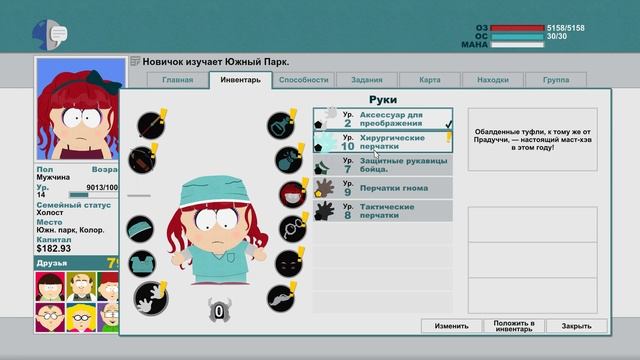Screen dimensions: 640x360
Task: Click the white МАНА bar
Action: 517,44
